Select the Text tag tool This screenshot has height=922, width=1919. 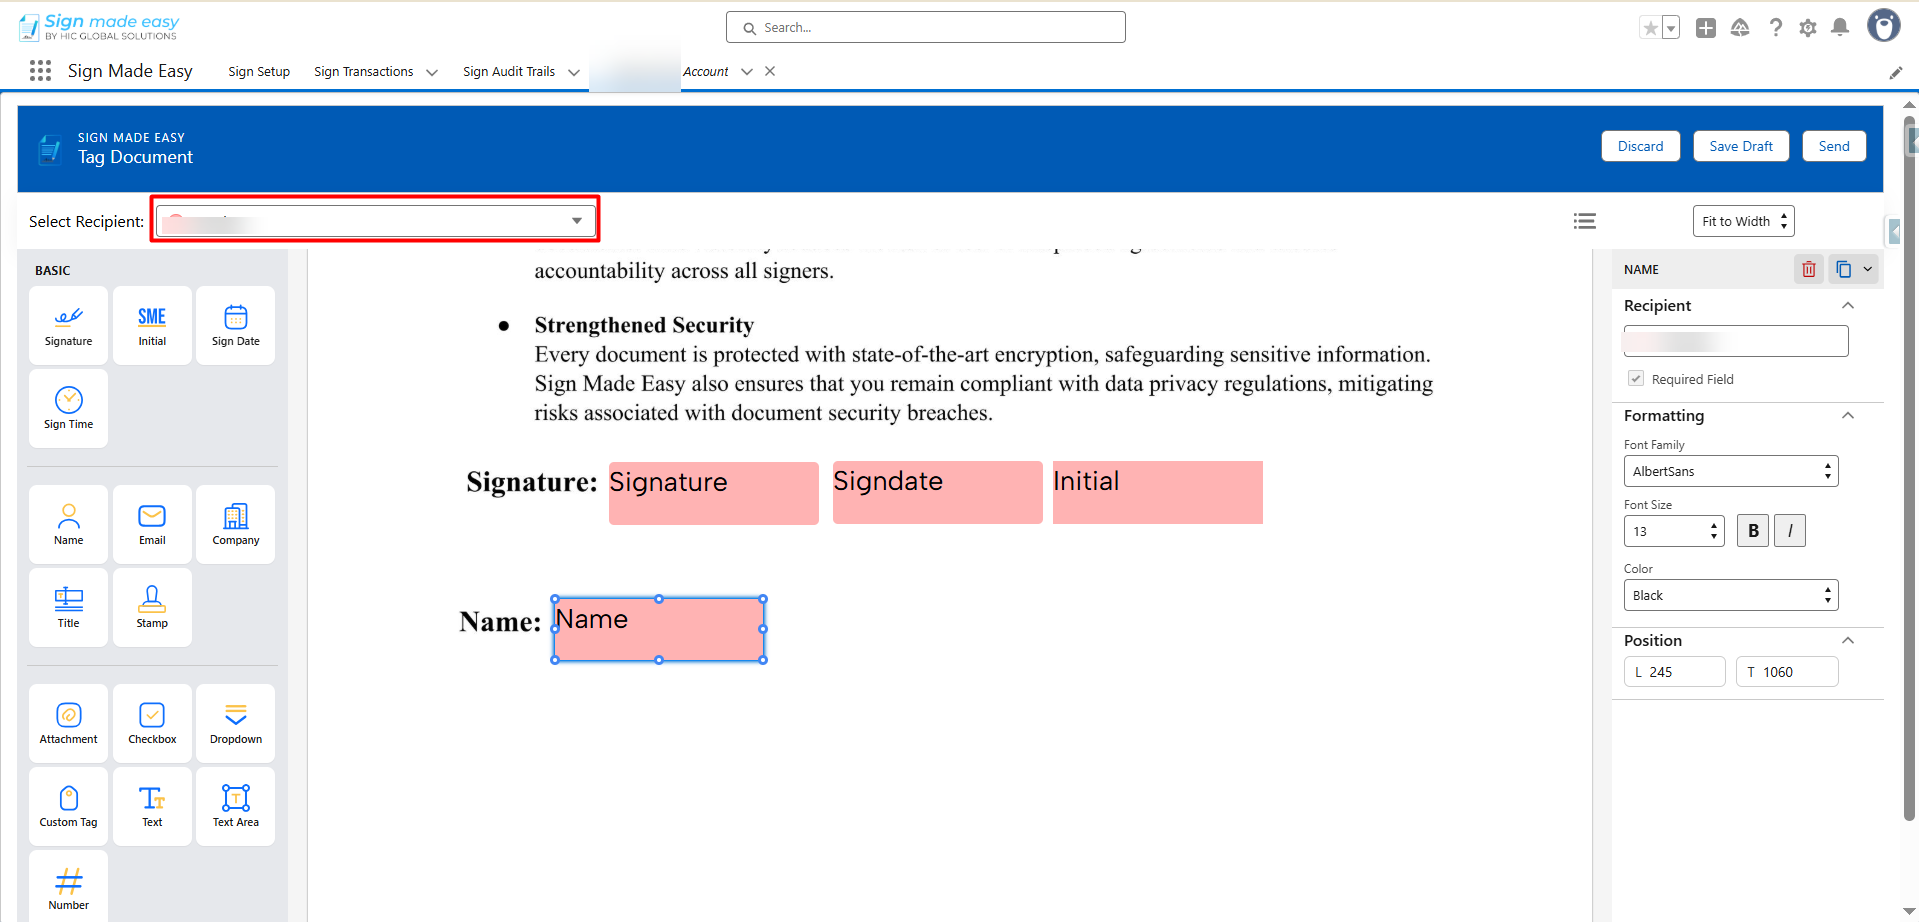(152, 807)
